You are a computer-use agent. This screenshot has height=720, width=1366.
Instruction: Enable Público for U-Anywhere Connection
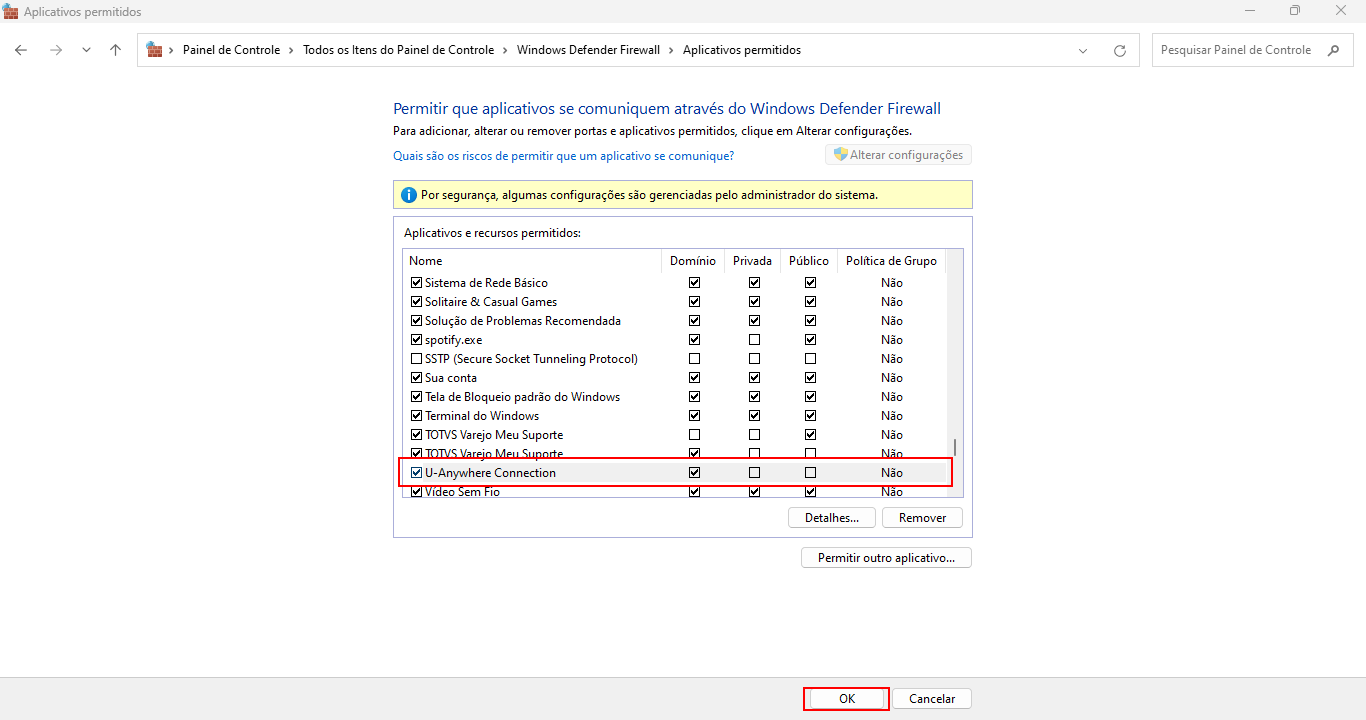(x=811, y=473)
